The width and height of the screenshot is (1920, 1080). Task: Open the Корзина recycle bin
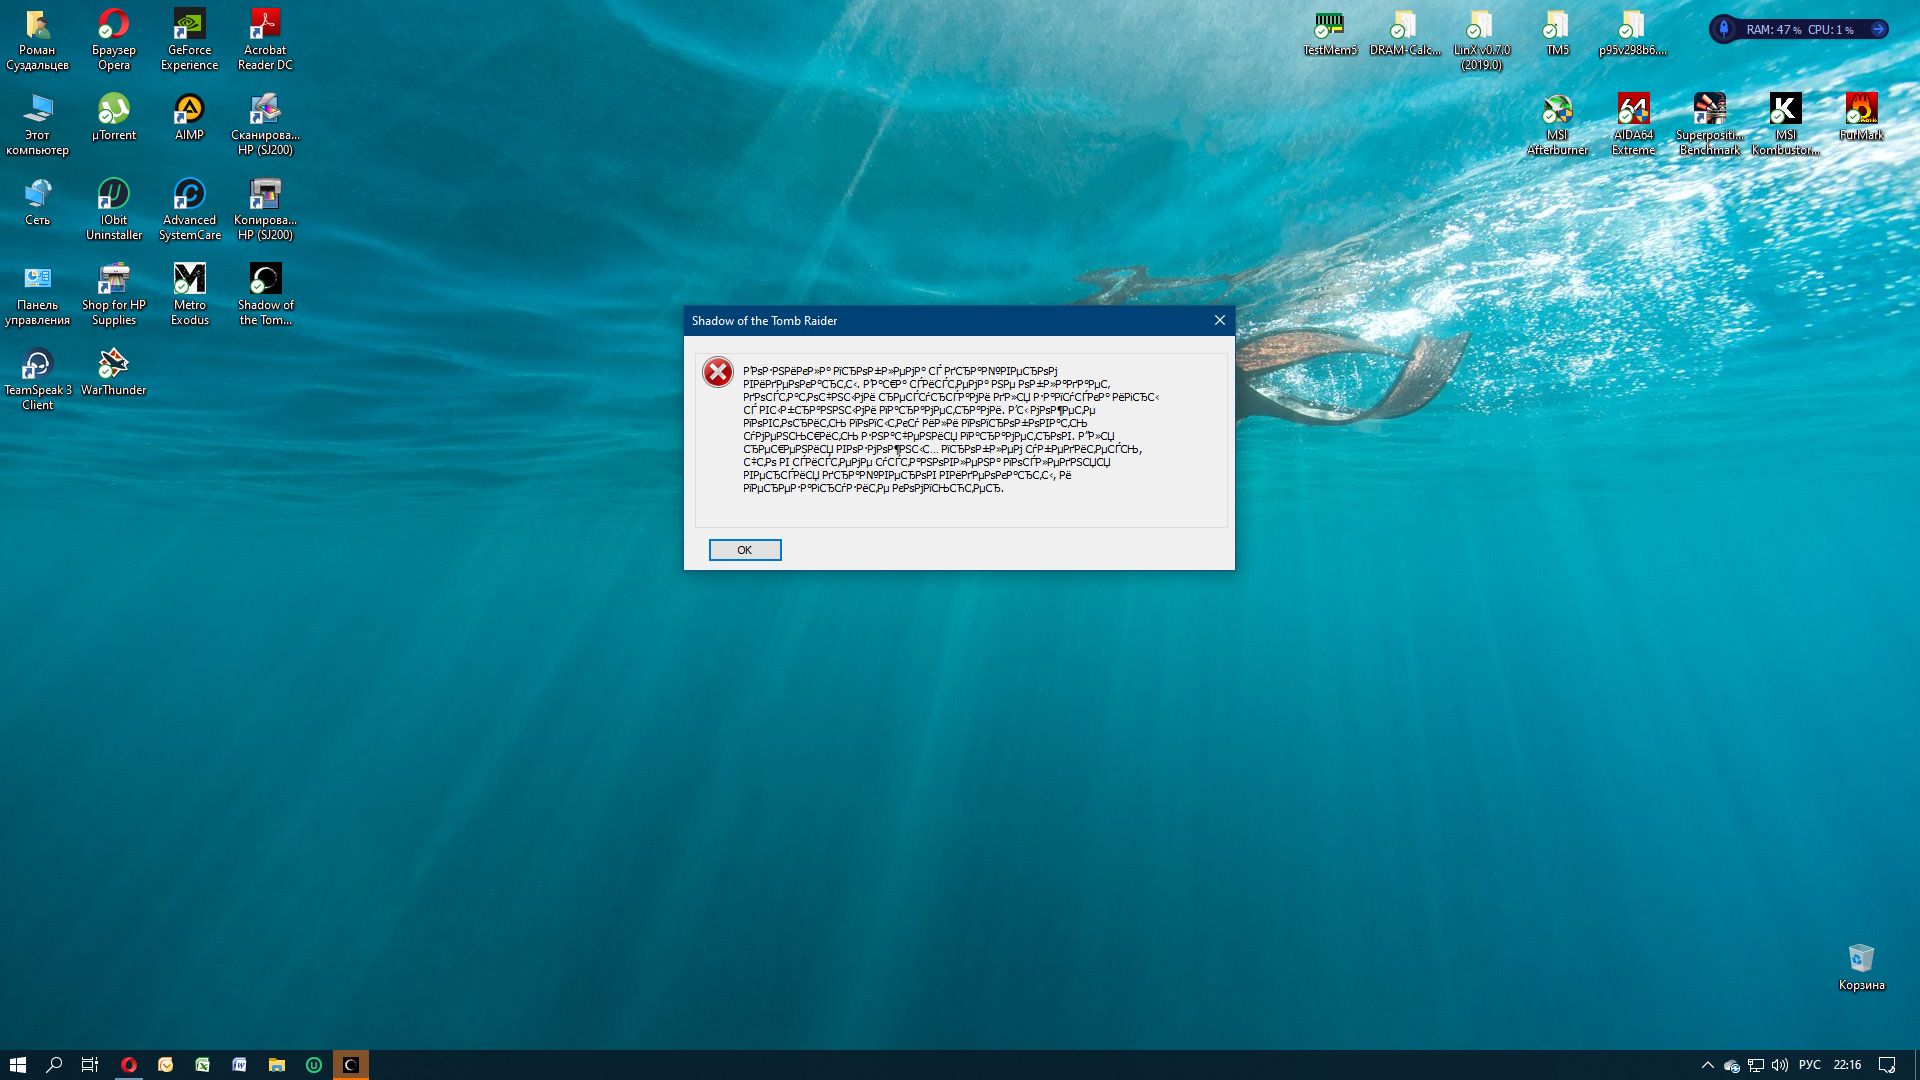click(1861, 966)
